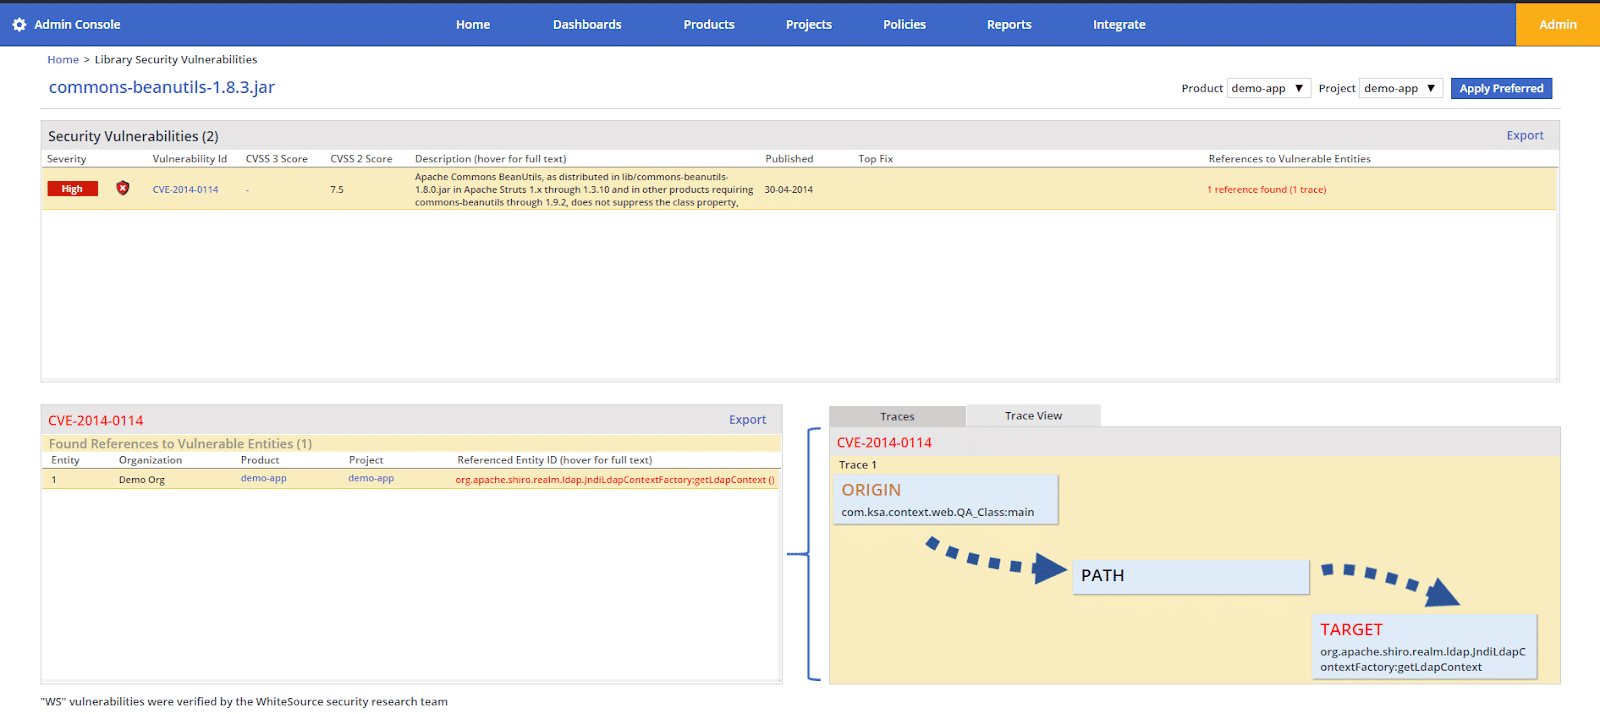The height and width of the screenshot is (714, 1600).
Task: Switch to the Traces tab
Action: (897, 416)
